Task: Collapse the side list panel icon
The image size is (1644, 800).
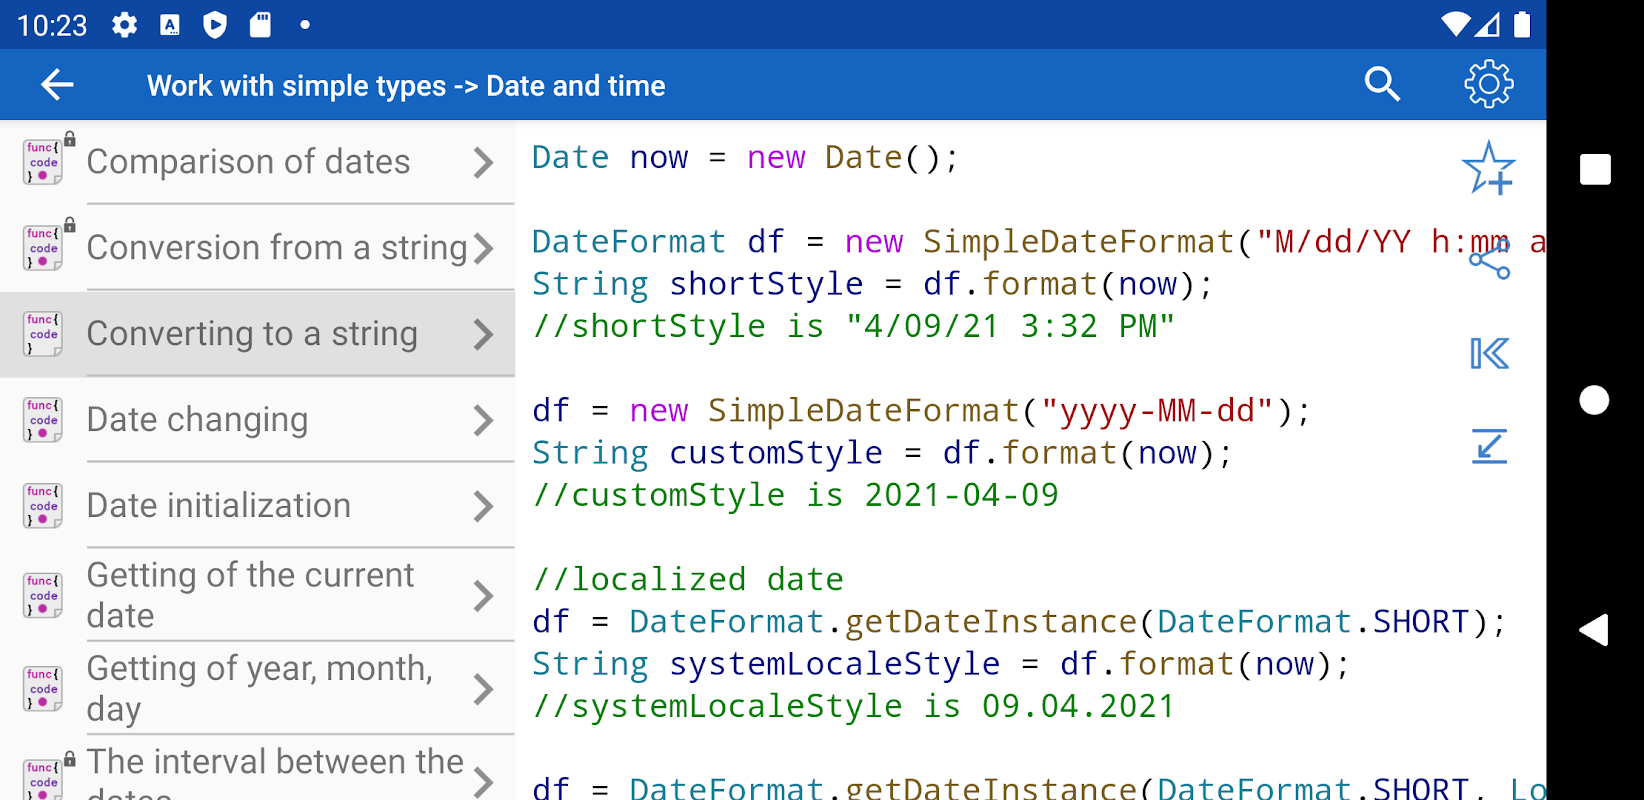Action: tap(1489, 354)
